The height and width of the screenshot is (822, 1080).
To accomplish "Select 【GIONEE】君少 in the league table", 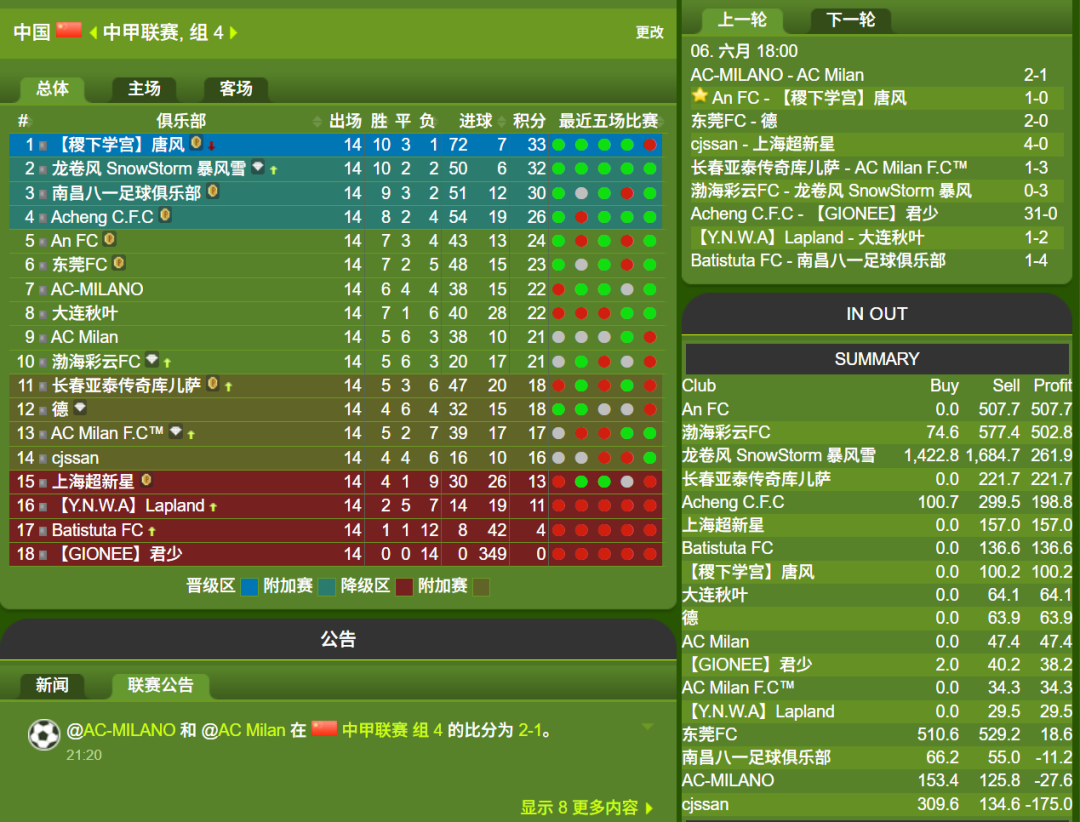I will [117, 554].
